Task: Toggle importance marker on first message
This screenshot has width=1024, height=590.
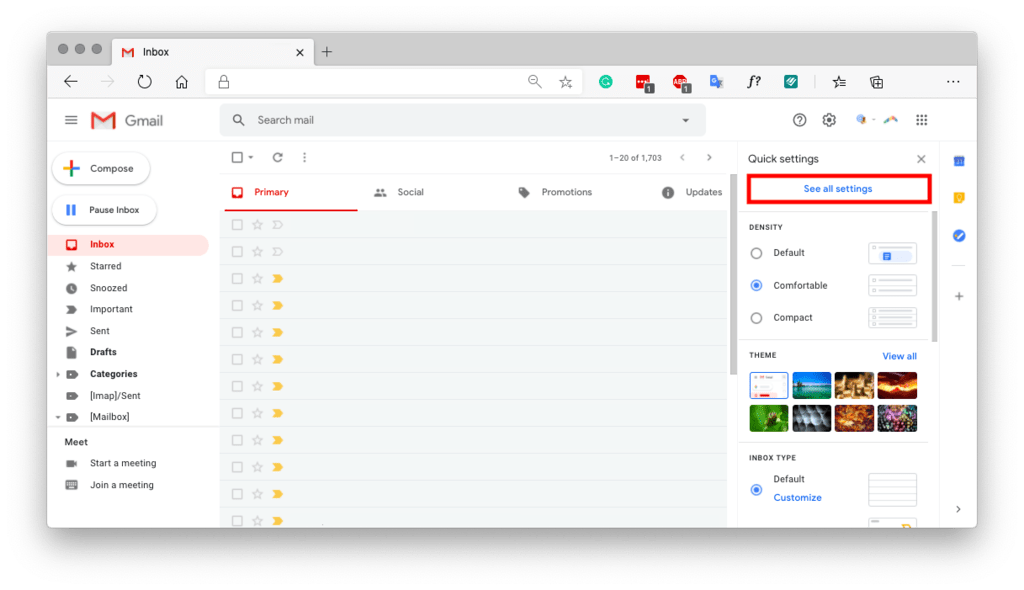Action: (278, 225)
